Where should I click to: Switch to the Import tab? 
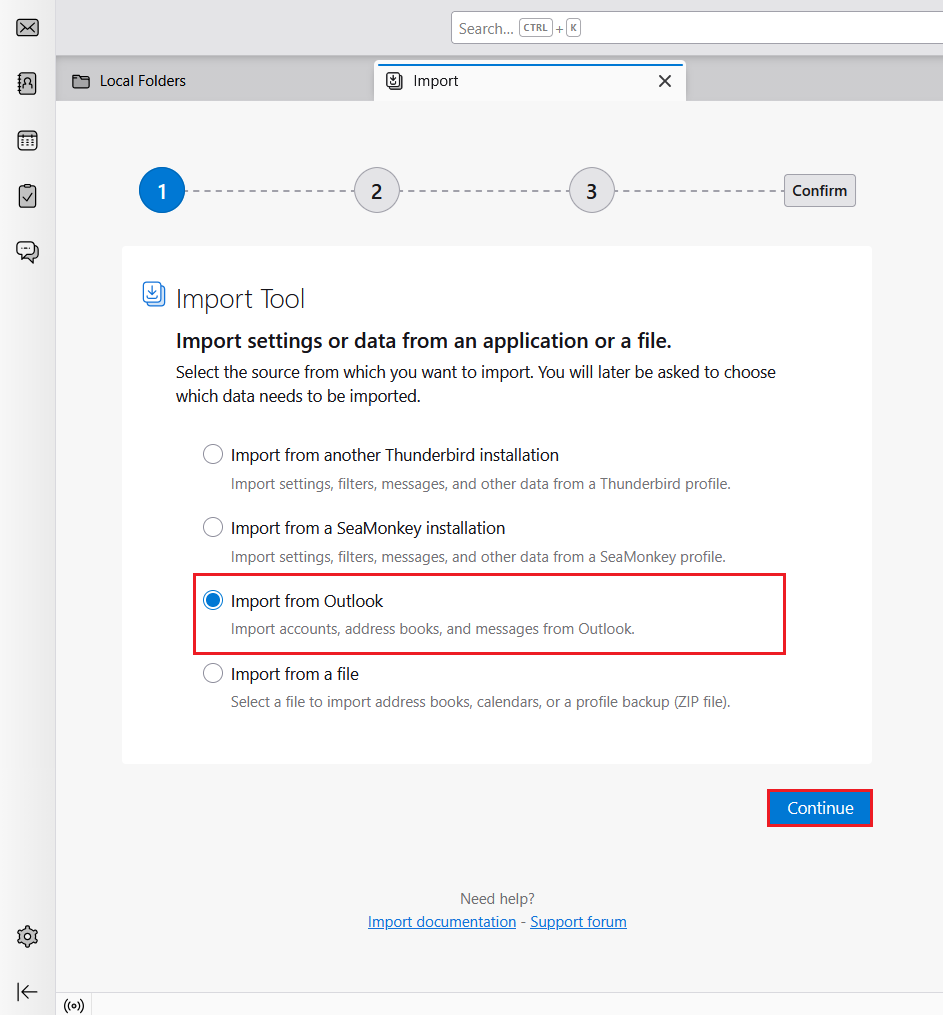coord(529,81)
